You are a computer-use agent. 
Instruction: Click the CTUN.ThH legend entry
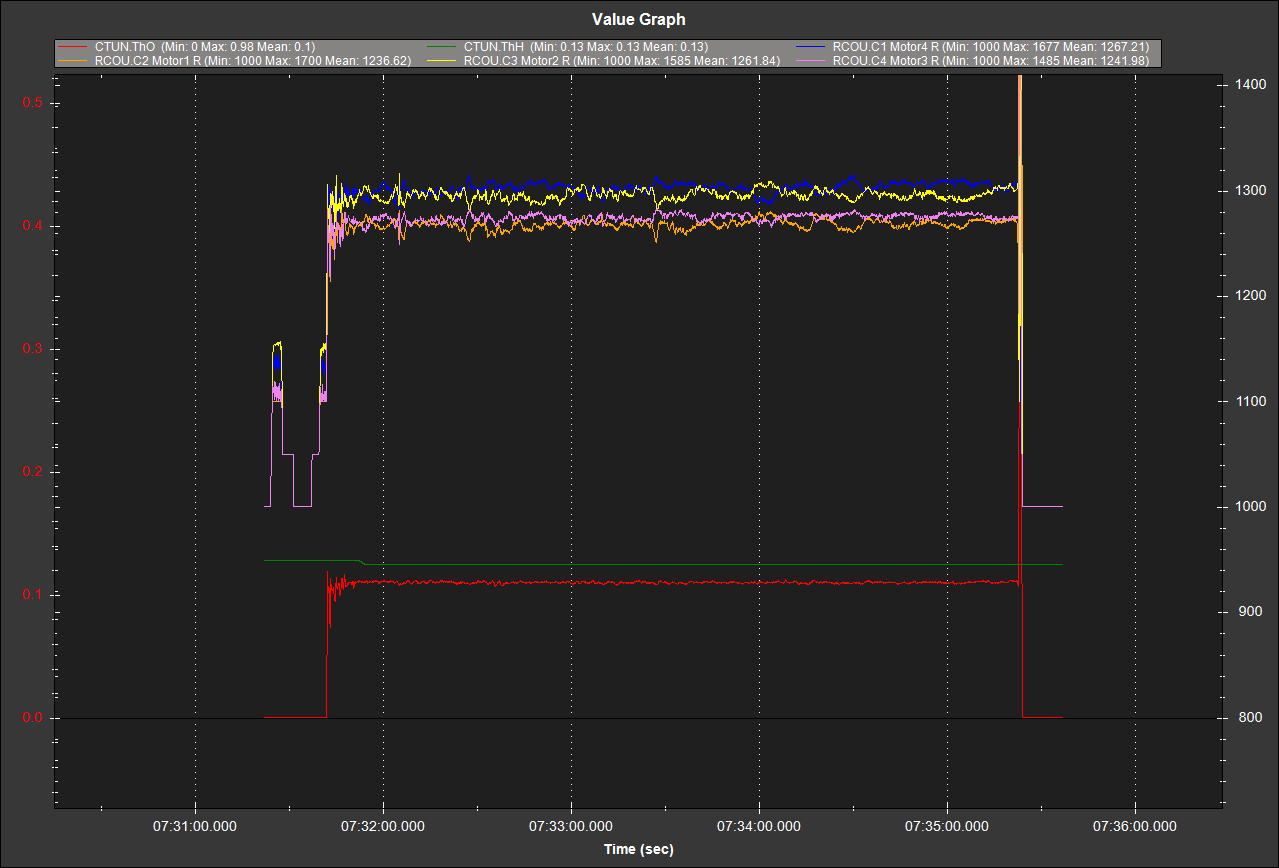click(586, 47)
